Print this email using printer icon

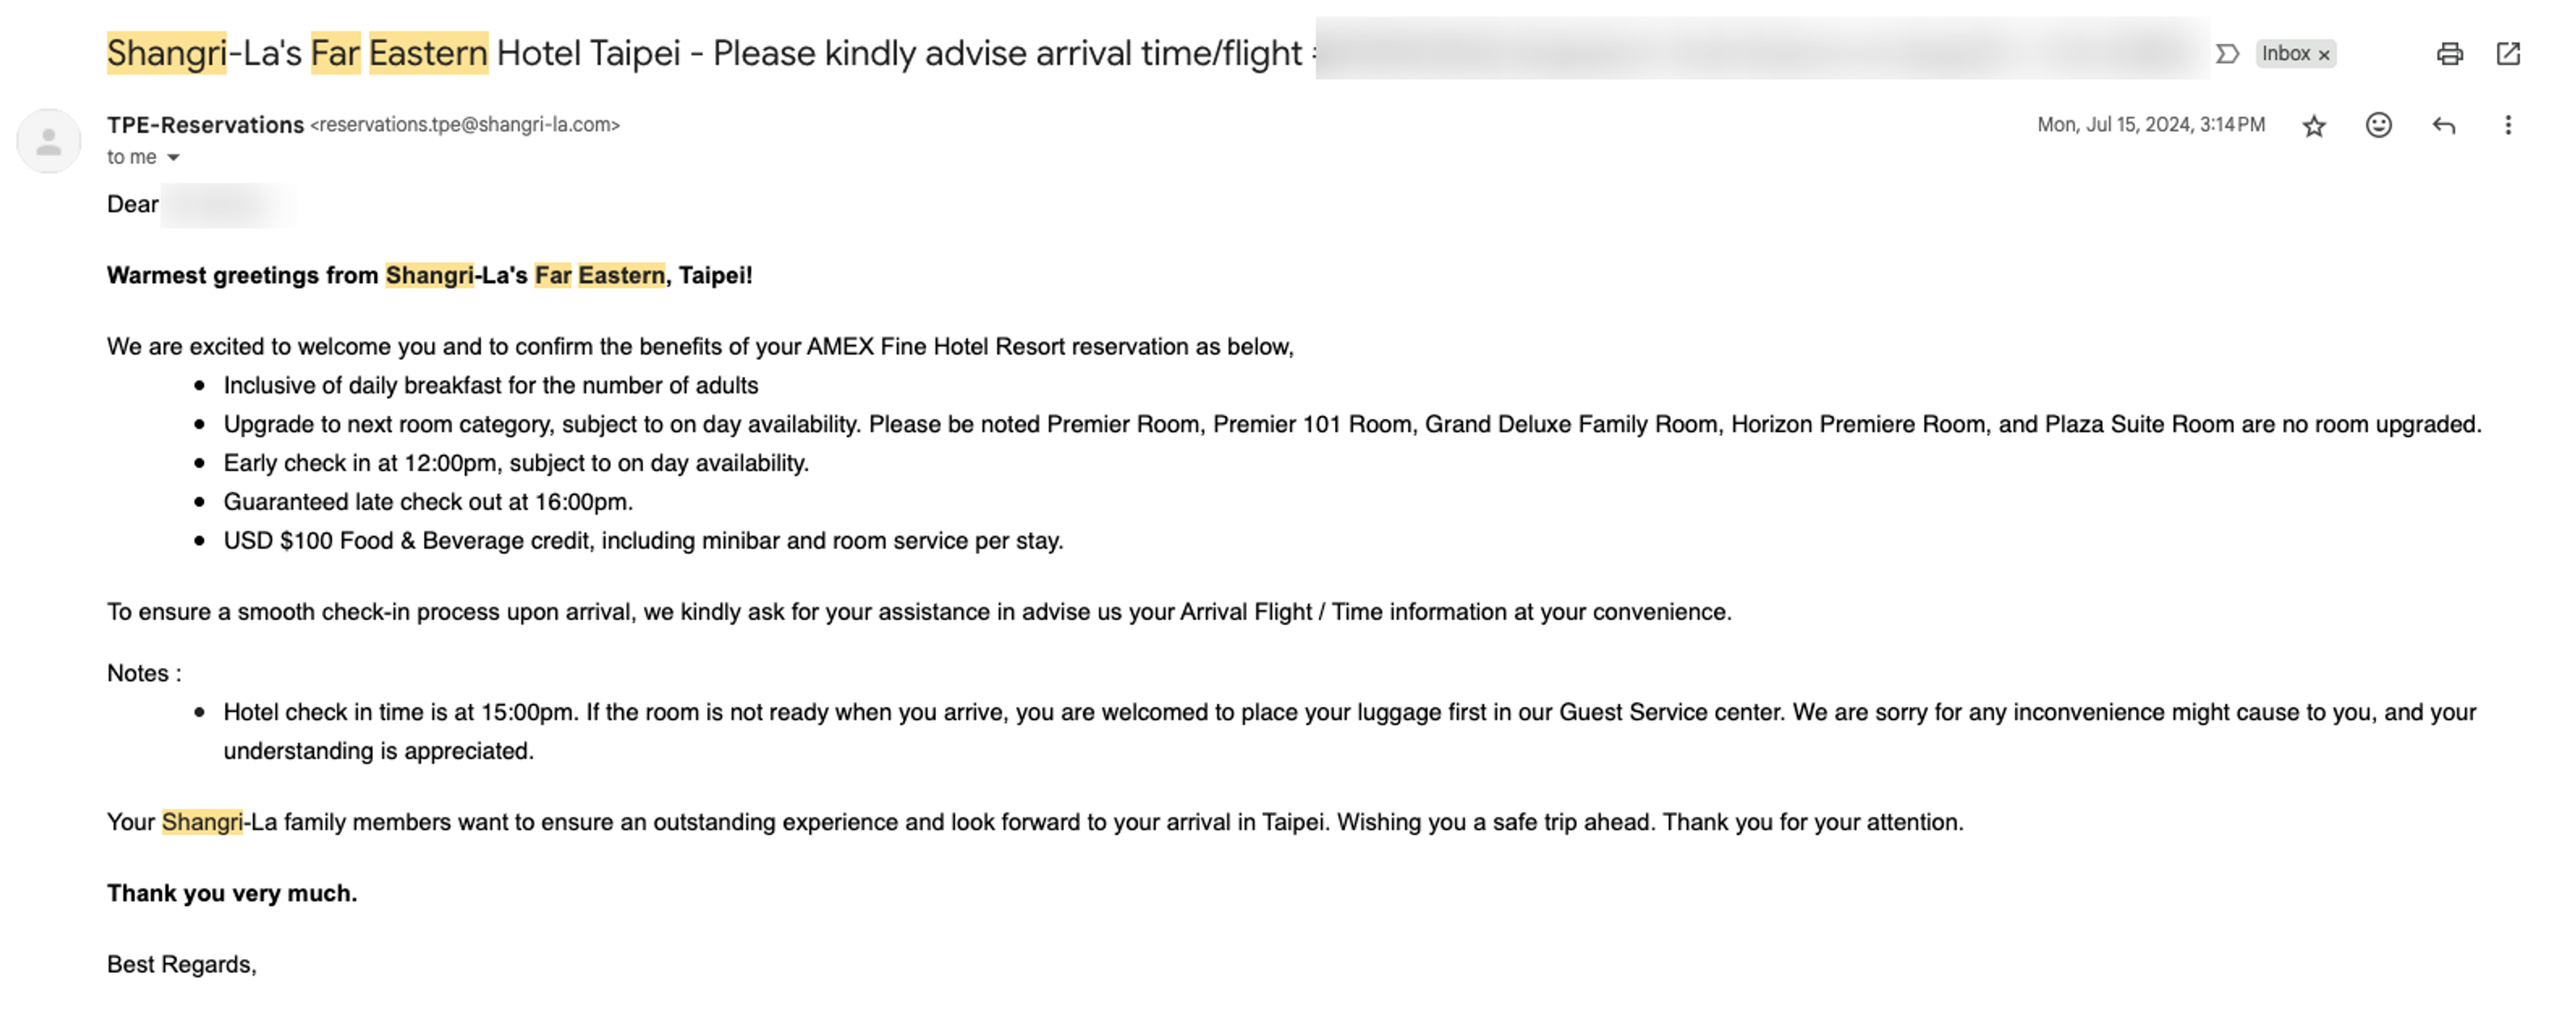tap(2449, 54)
